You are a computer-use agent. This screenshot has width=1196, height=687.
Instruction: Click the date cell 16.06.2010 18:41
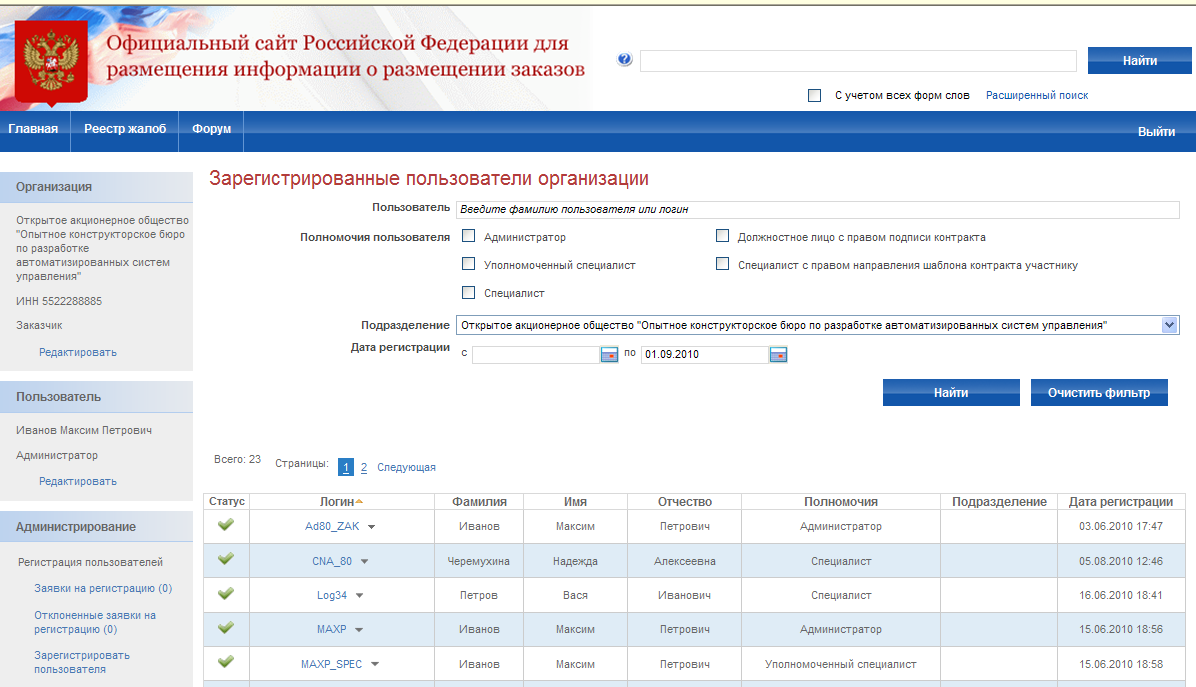[x=1120, y=596]
